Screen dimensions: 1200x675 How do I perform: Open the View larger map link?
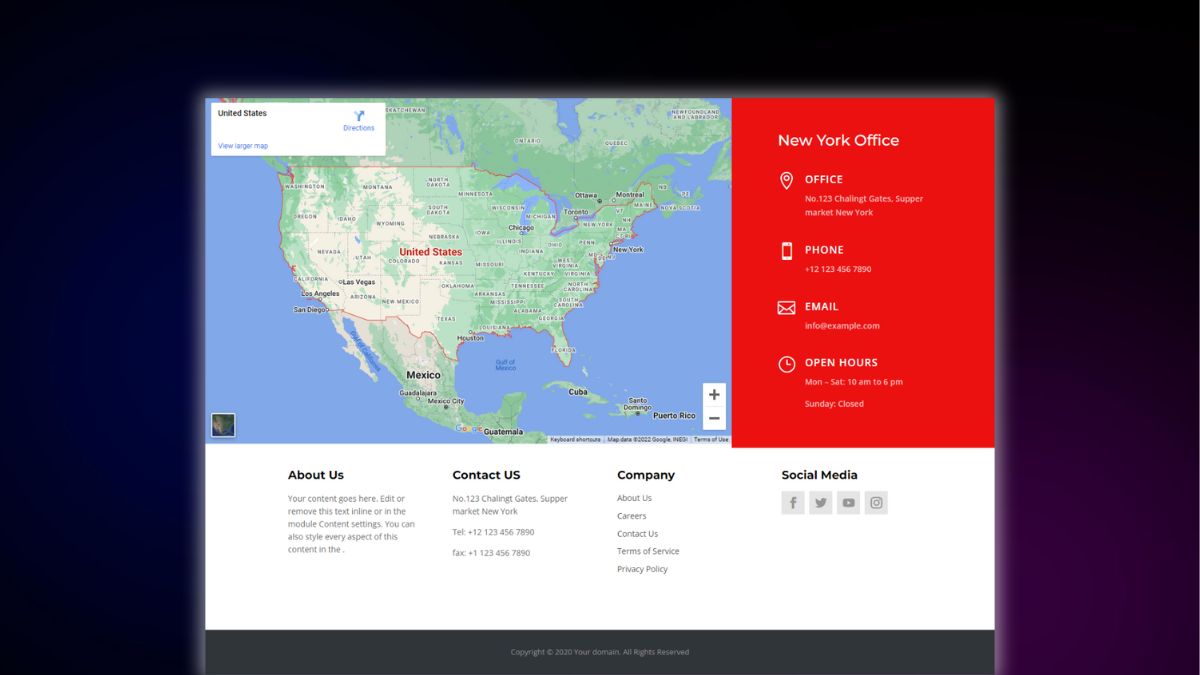tap(243, 146)
